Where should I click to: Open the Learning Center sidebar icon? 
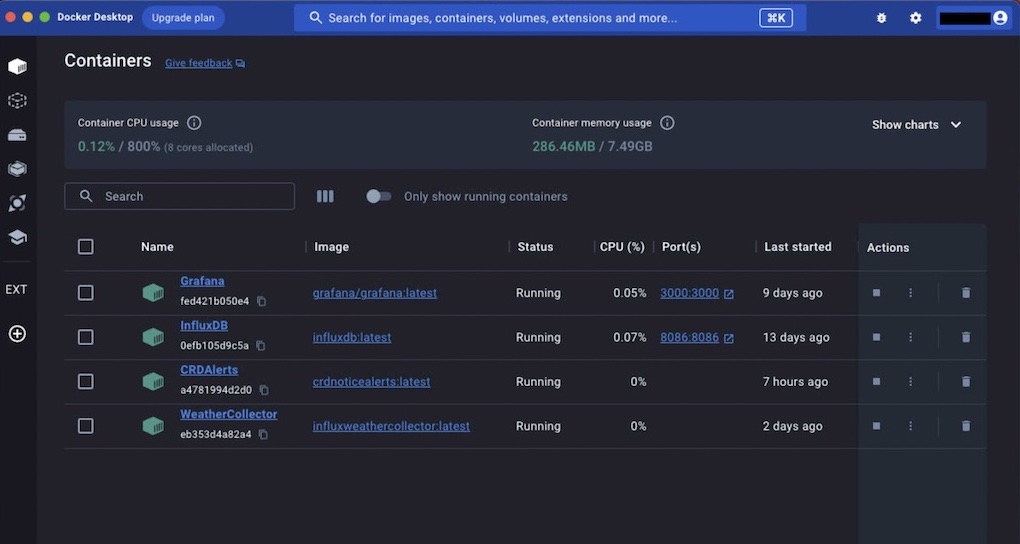point(18,237)
